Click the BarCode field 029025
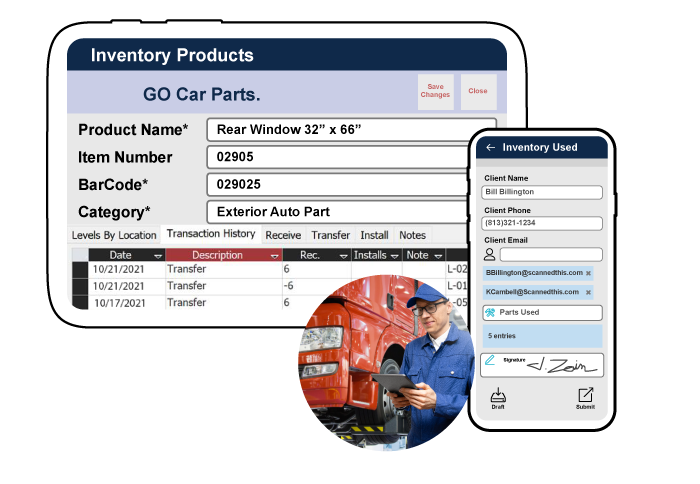The image size is (700, 484). [339, 184]
